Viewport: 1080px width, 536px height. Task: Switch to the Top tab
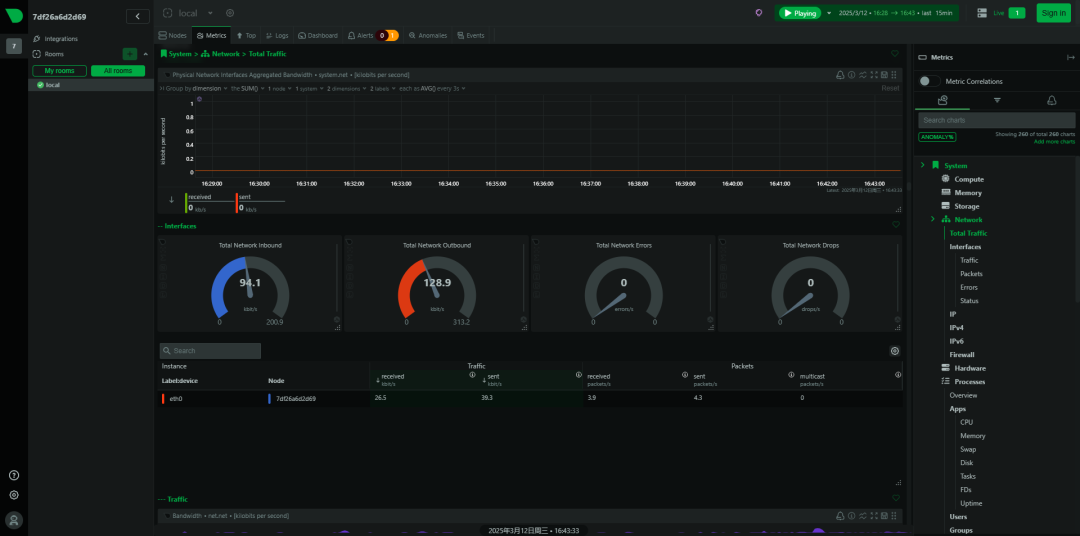click(x=246, y=35)
